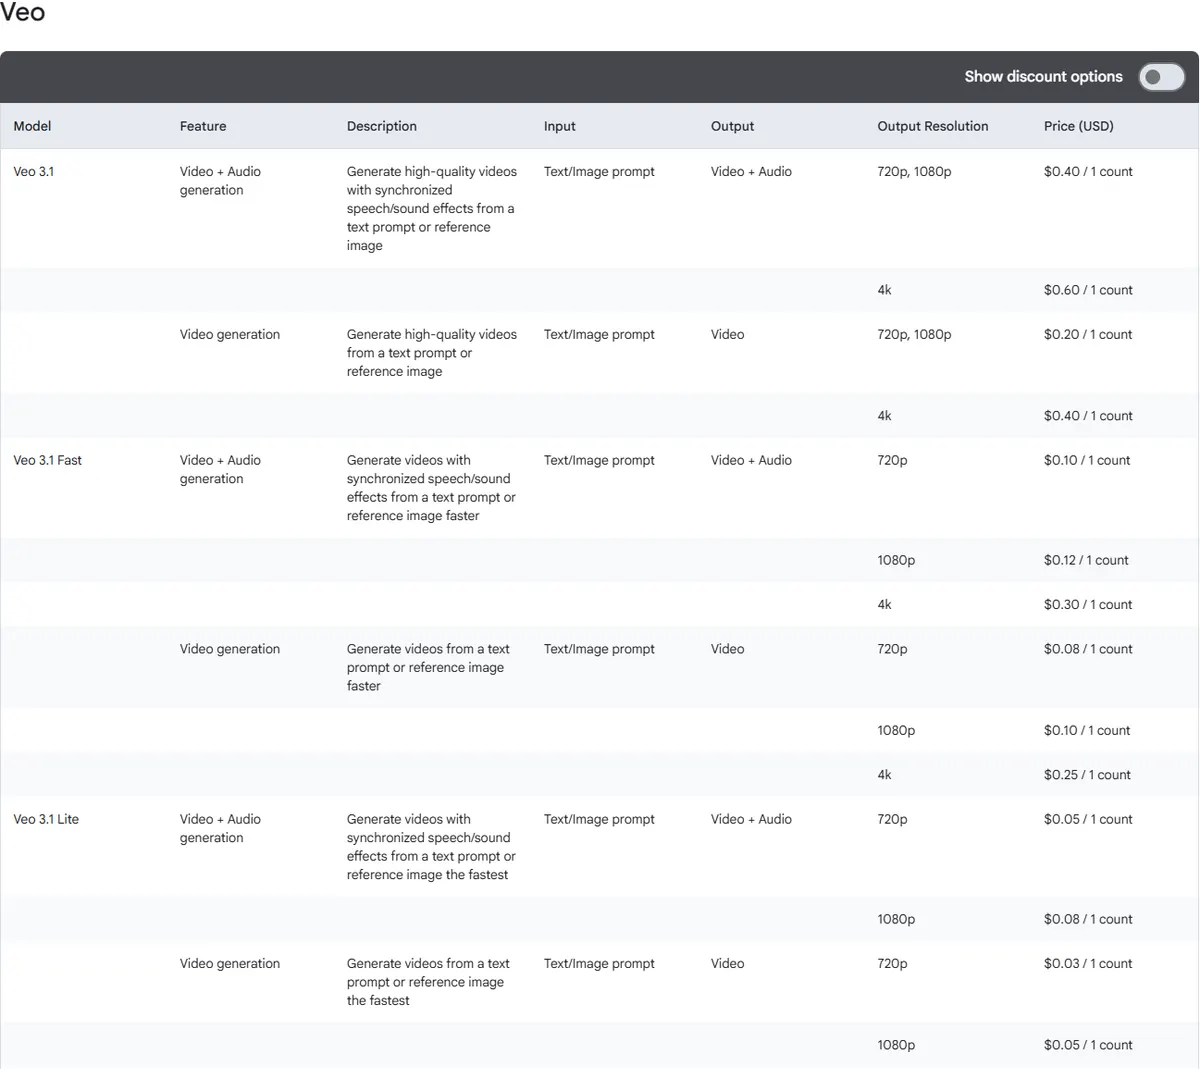Click the Veo page heading
Viewport: 1200px width, 1069px height.
coord(23,14)
